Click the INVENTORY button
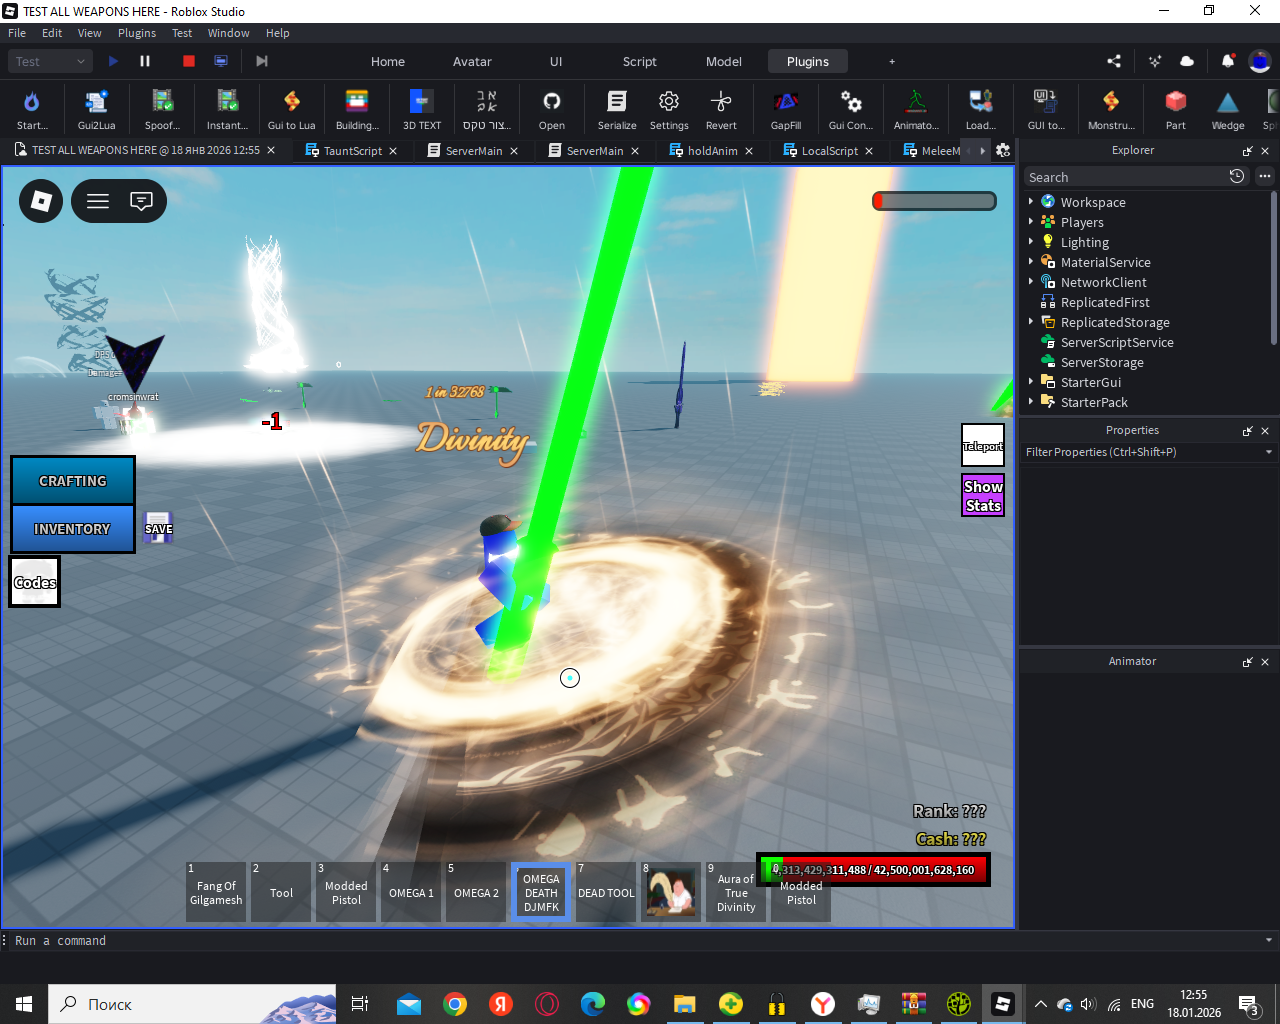The image size is (1280, 1024). pyautogui.click(x=73, y=528)
